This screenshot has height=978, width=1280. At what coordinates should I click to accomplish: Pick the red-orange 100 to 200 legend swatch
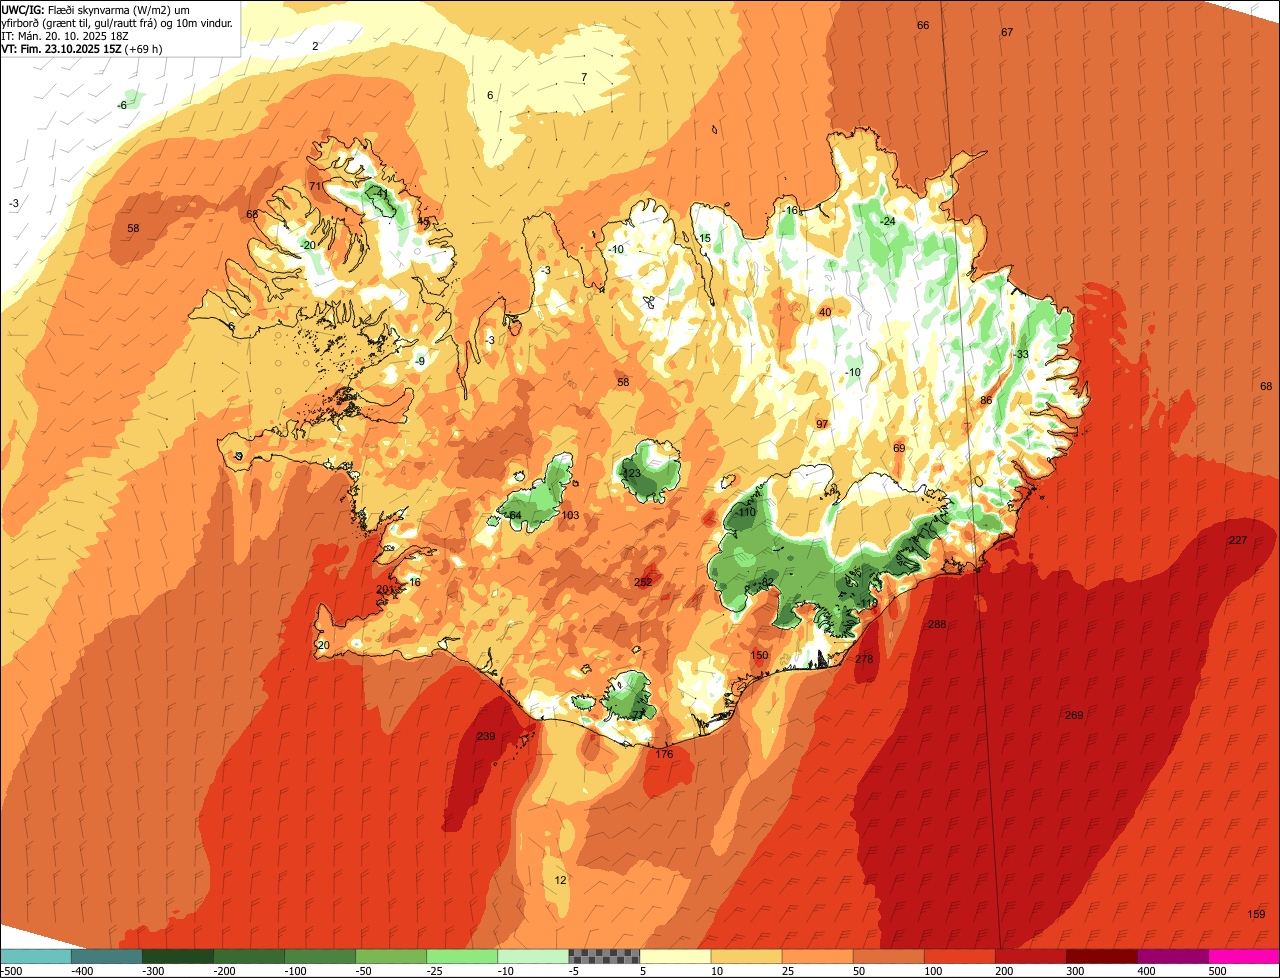pos(959,957)
